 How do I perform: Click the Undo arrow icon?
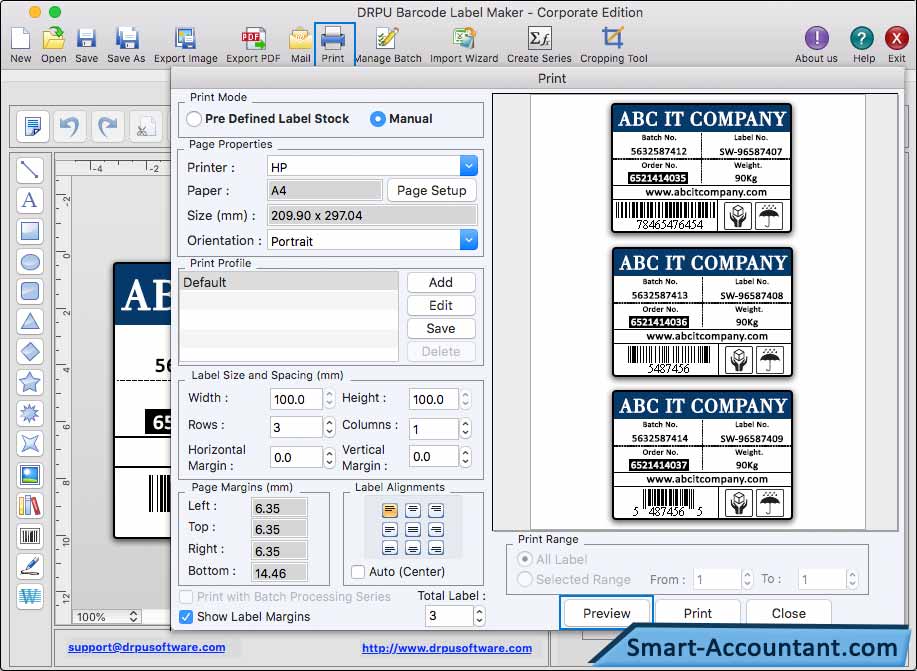(x=70, y=126)
